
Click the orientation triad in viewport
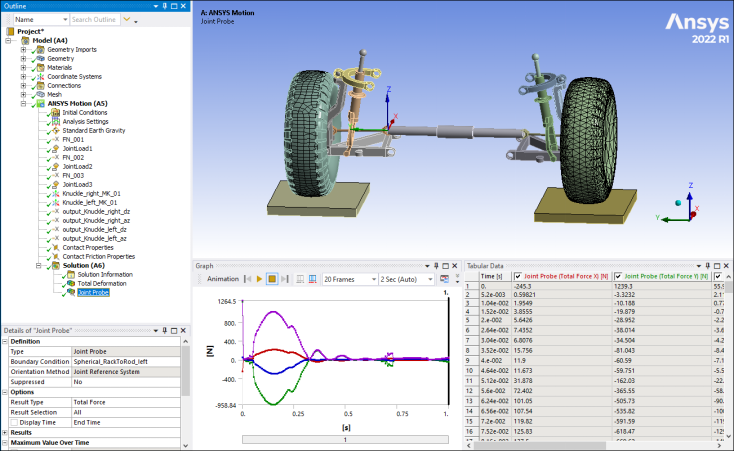(x=680, y=204)
